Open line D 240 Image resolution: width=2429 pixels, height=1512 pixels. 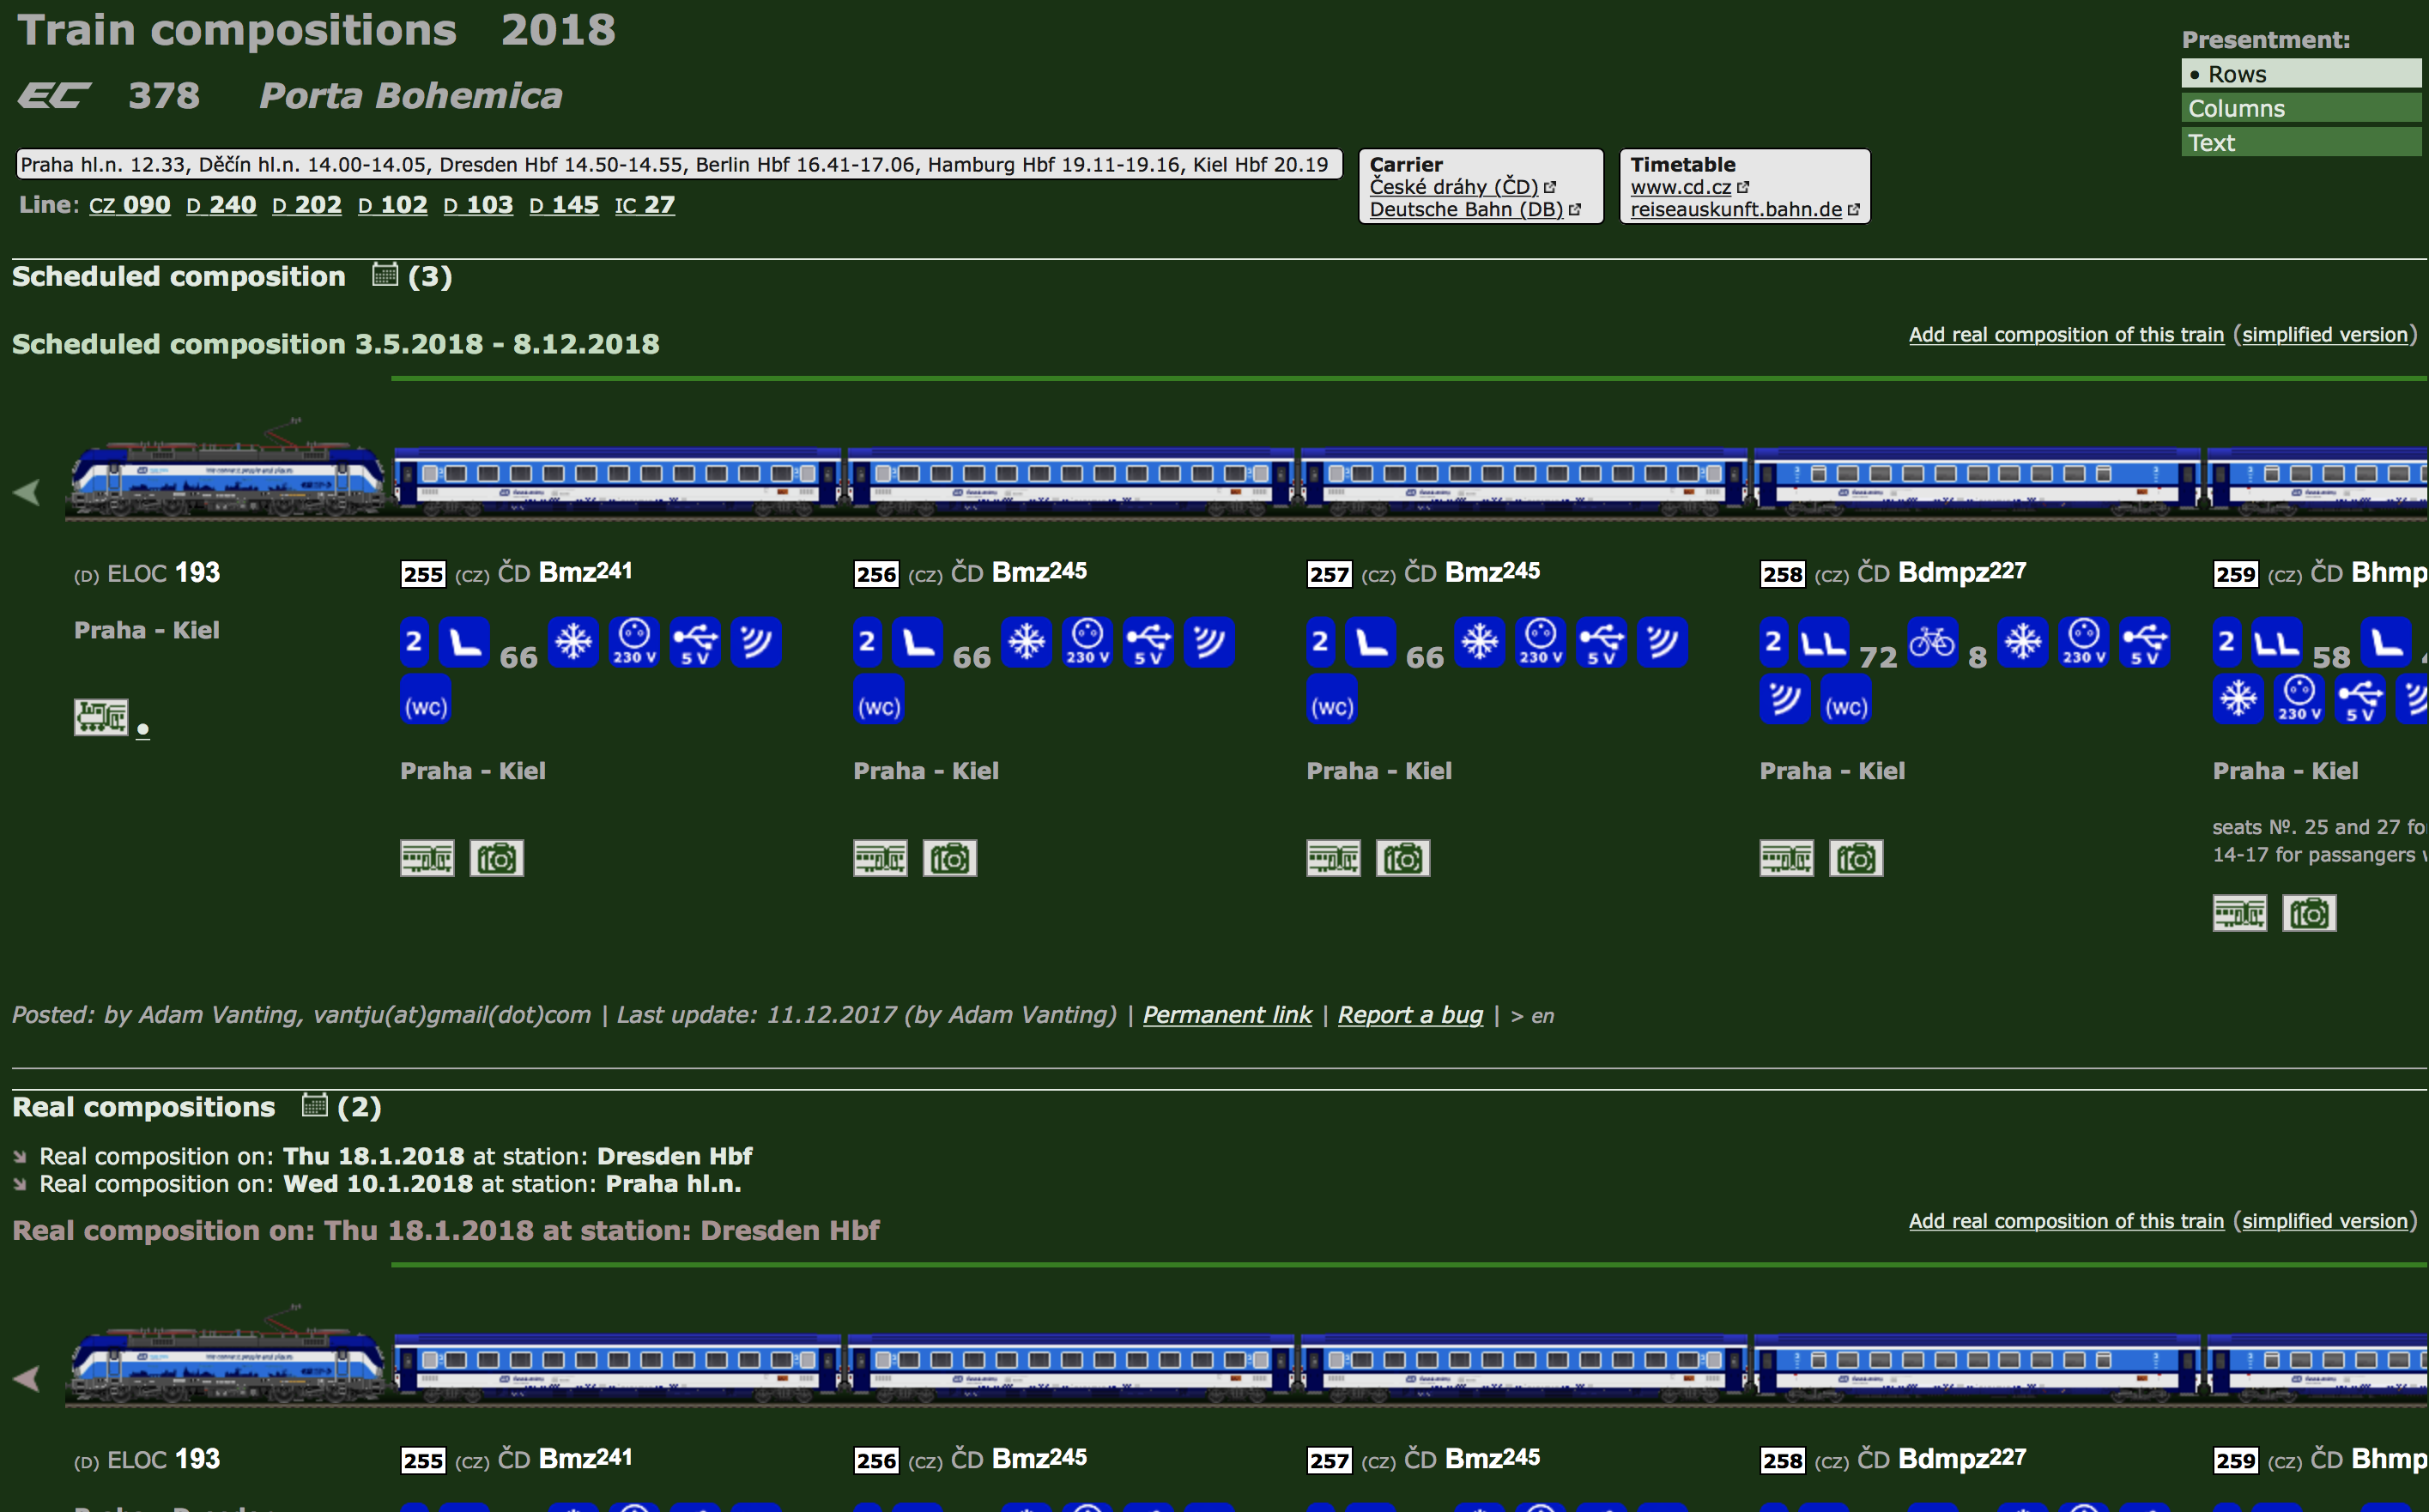(x=221, y=205)
